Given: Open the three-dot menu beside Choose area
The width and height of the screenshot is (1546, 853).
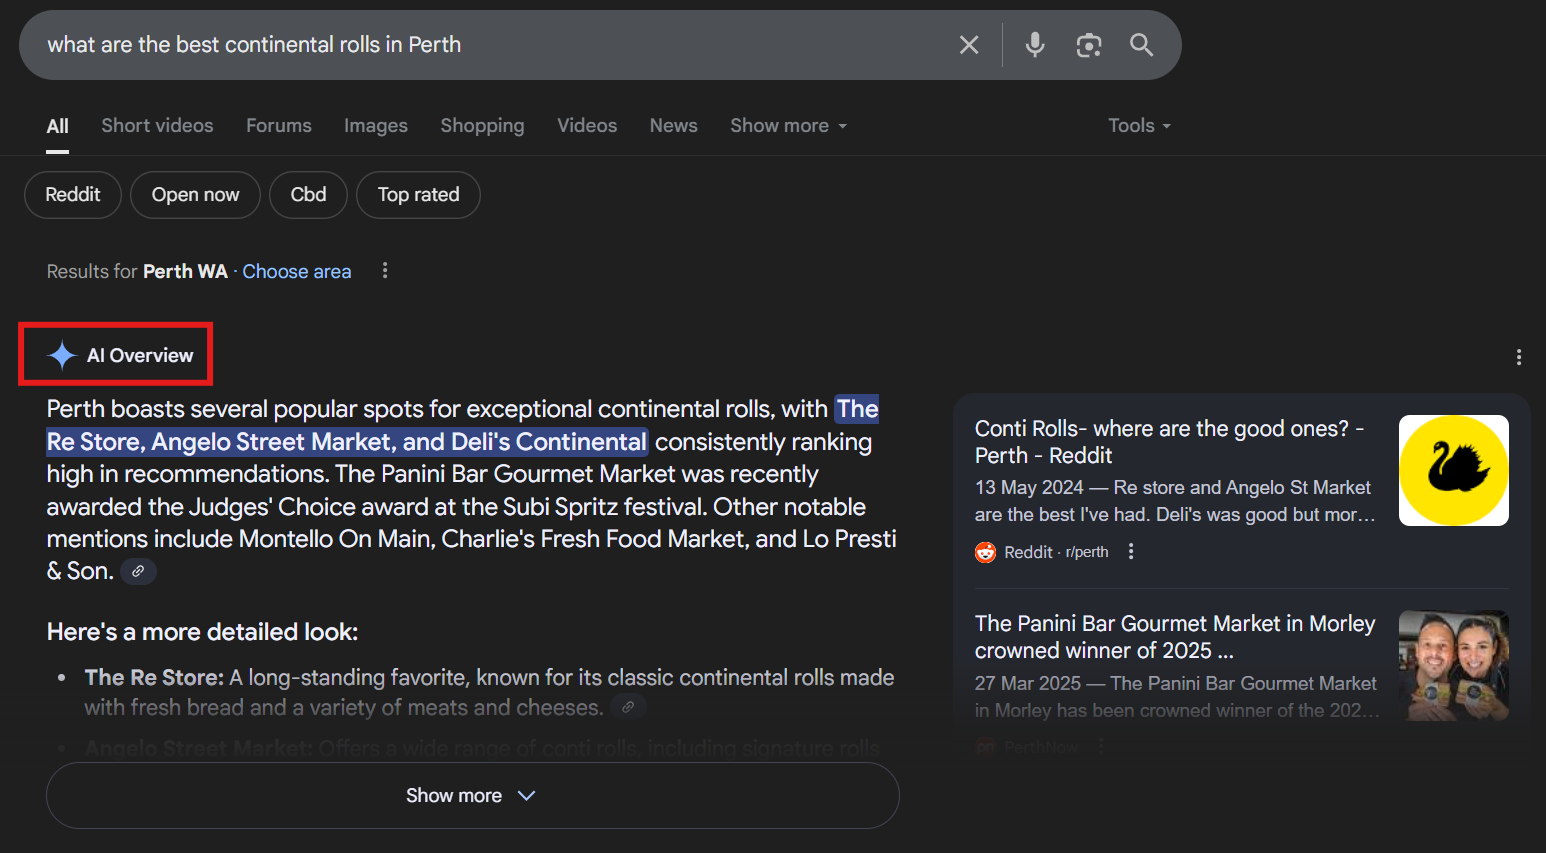Looking at the screenshot, I should pos(385,271).
